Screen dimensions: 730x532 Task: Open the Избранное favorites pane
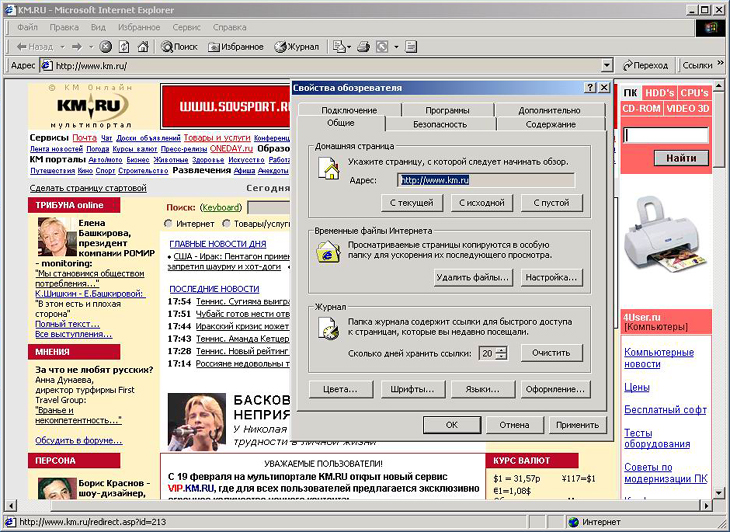click(237, 46)
